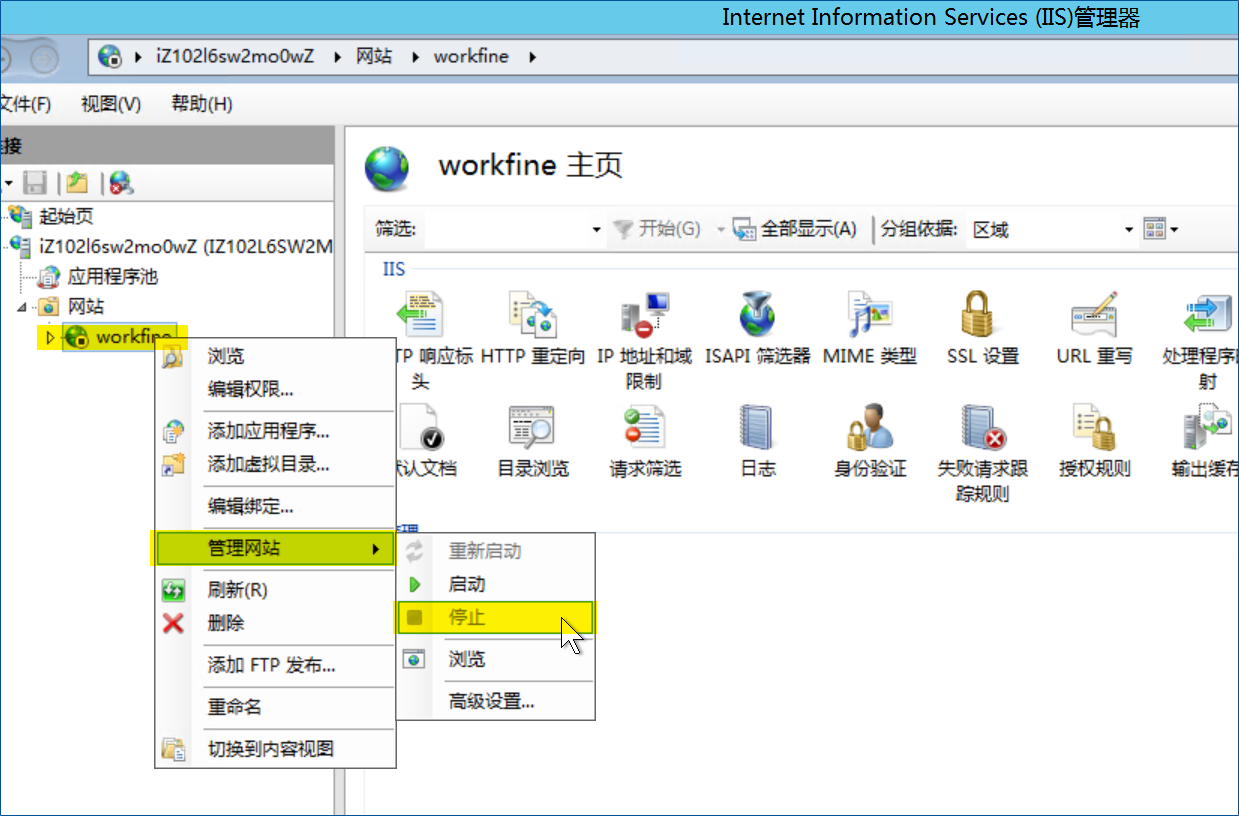Image resolution: width=1239 pixels, height=816 pixels.
Task: Click the red X icon beside 删除 (Delete)
Action: (x=173, y=623)
